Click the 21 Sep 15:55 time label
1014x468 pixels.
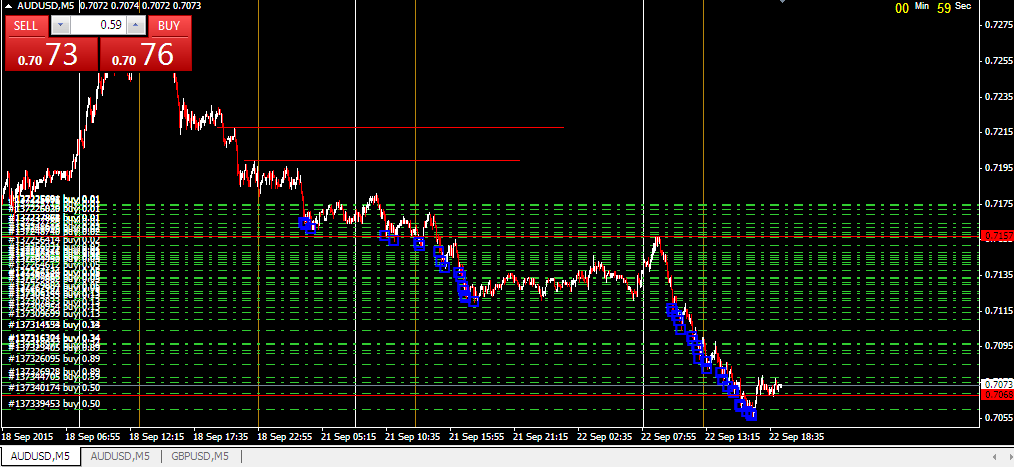coord(477,437)
